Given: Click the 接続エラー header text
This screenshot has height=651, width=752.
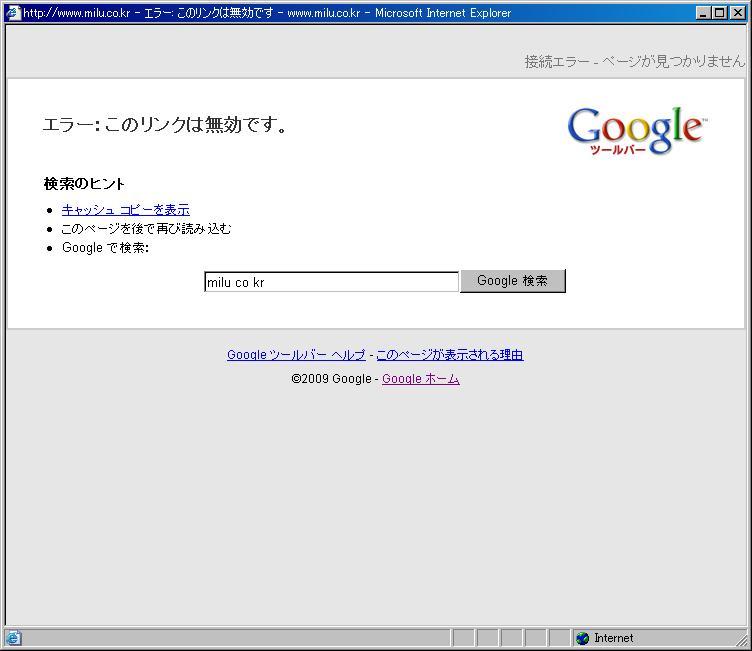Looking at the screenshot, I should click(x=634, y=61).
